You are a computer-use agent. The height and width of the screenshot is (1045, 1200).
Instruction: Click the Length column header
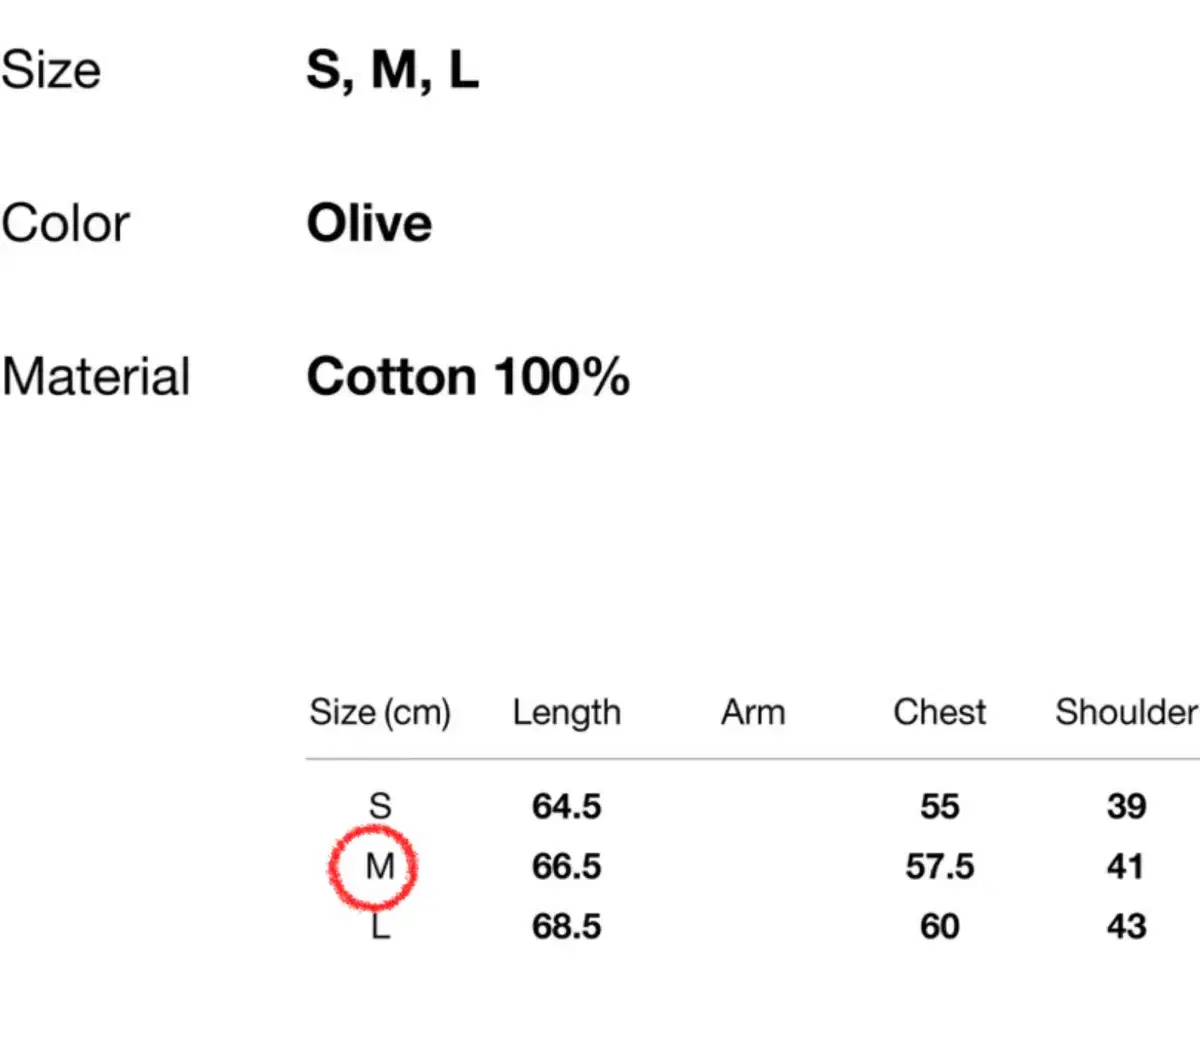tap(566, 712)
